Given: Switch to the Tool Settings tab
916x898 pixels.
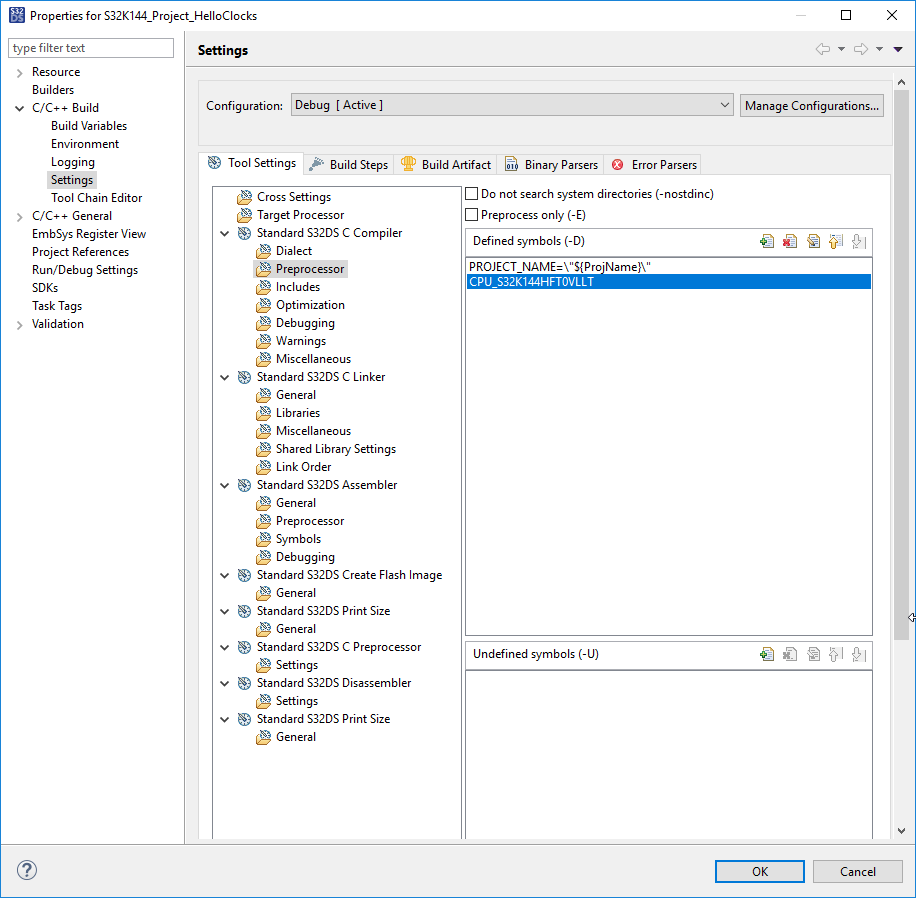Looking at the screenshot, I should (x=252, y=163).
